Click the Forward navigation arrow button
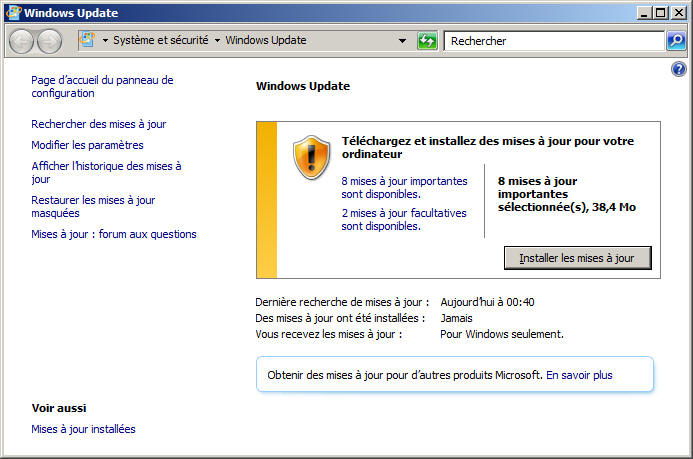This screenshot has height=459, width=693. (49, 42)
